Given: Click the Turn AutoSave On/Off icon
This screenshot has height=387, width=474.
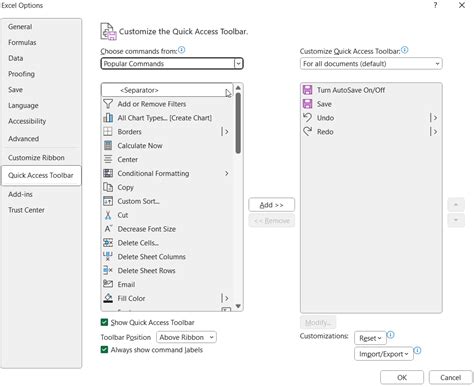Looking at the screenshot, I should click(x=307, y=90).
